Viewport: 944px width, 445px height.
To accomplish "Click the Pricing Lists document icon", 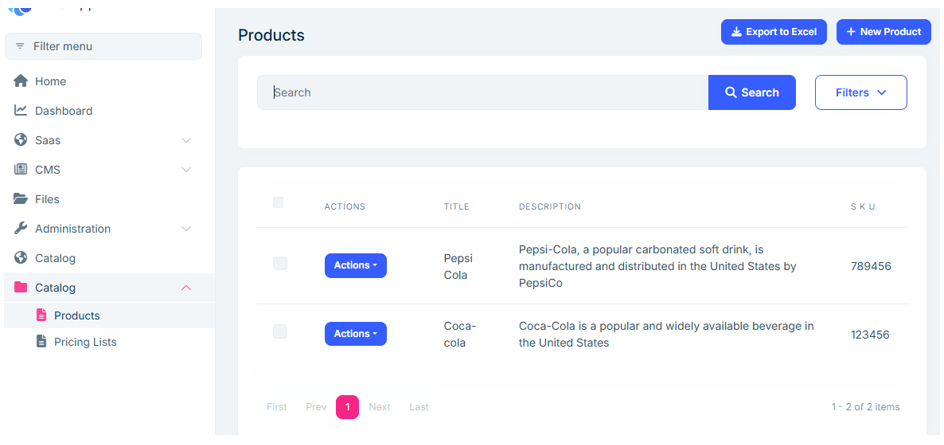I will pyautogui.click(x=41, y=342).
